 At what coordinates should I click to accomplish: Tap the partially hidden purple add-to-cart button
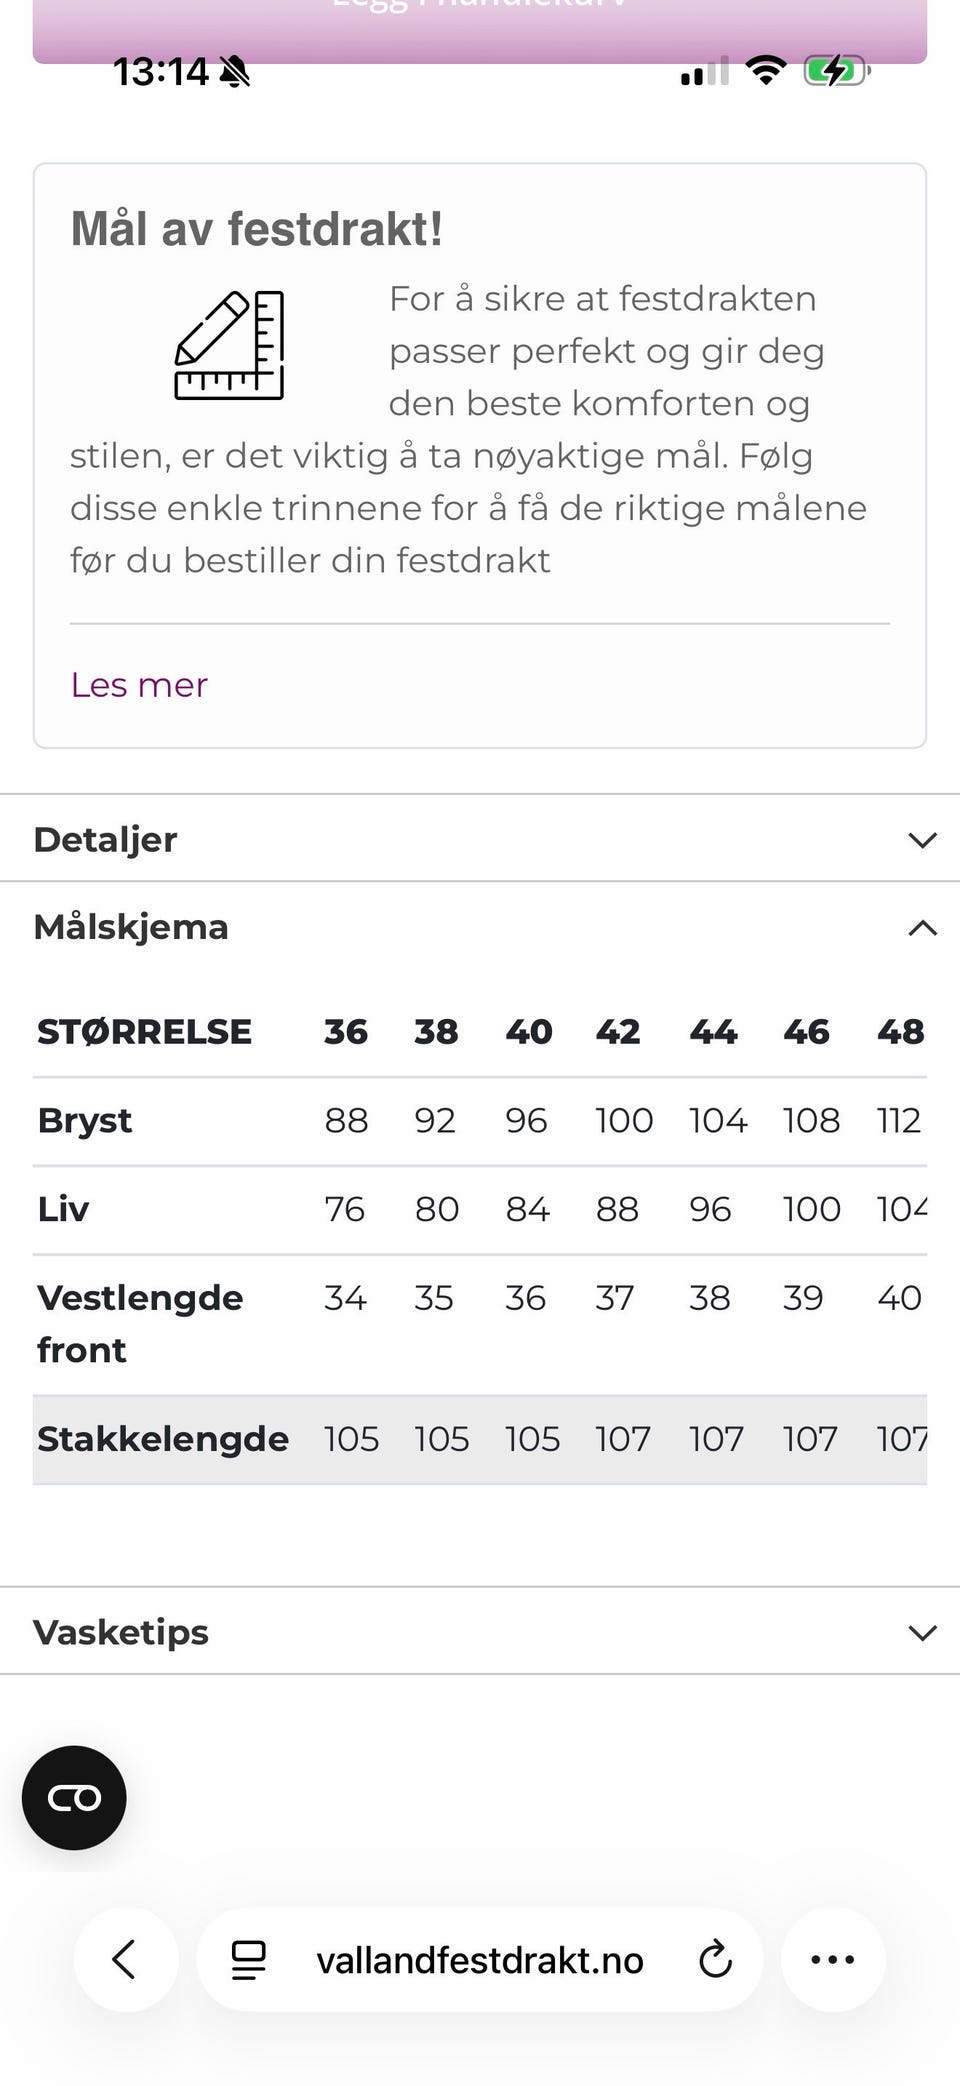coord(480,31)
